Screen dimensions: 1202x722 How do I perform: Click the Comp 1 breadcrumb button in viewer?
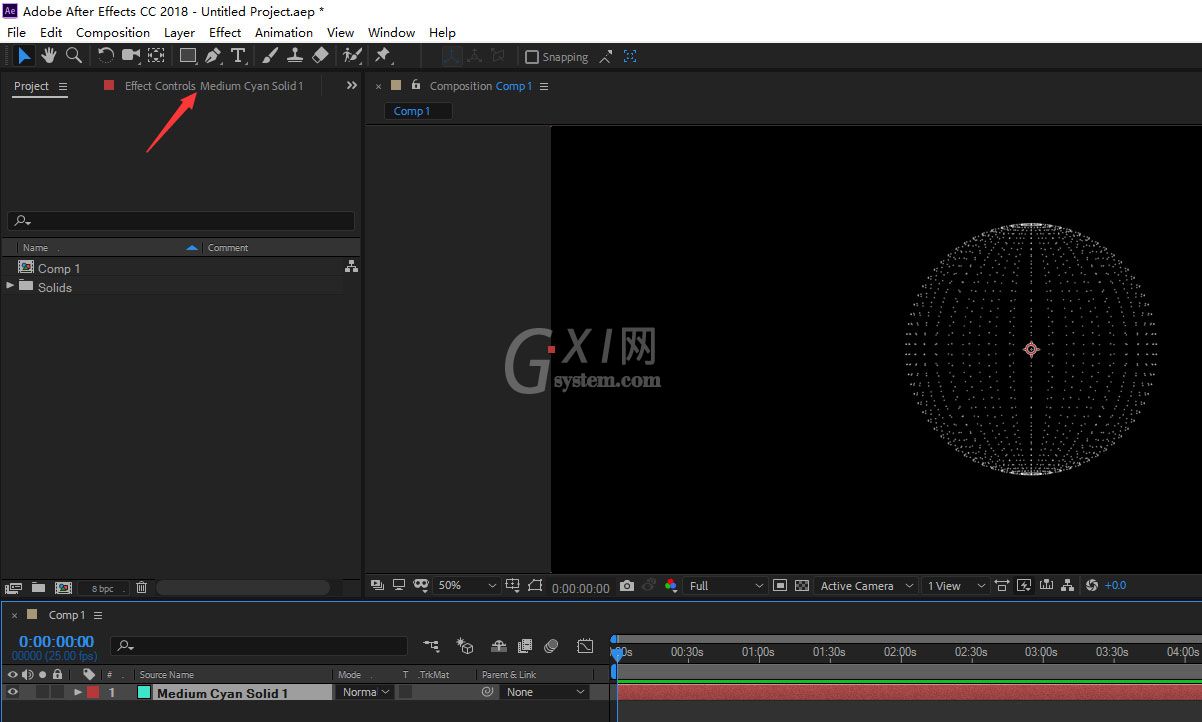point(418,111)
